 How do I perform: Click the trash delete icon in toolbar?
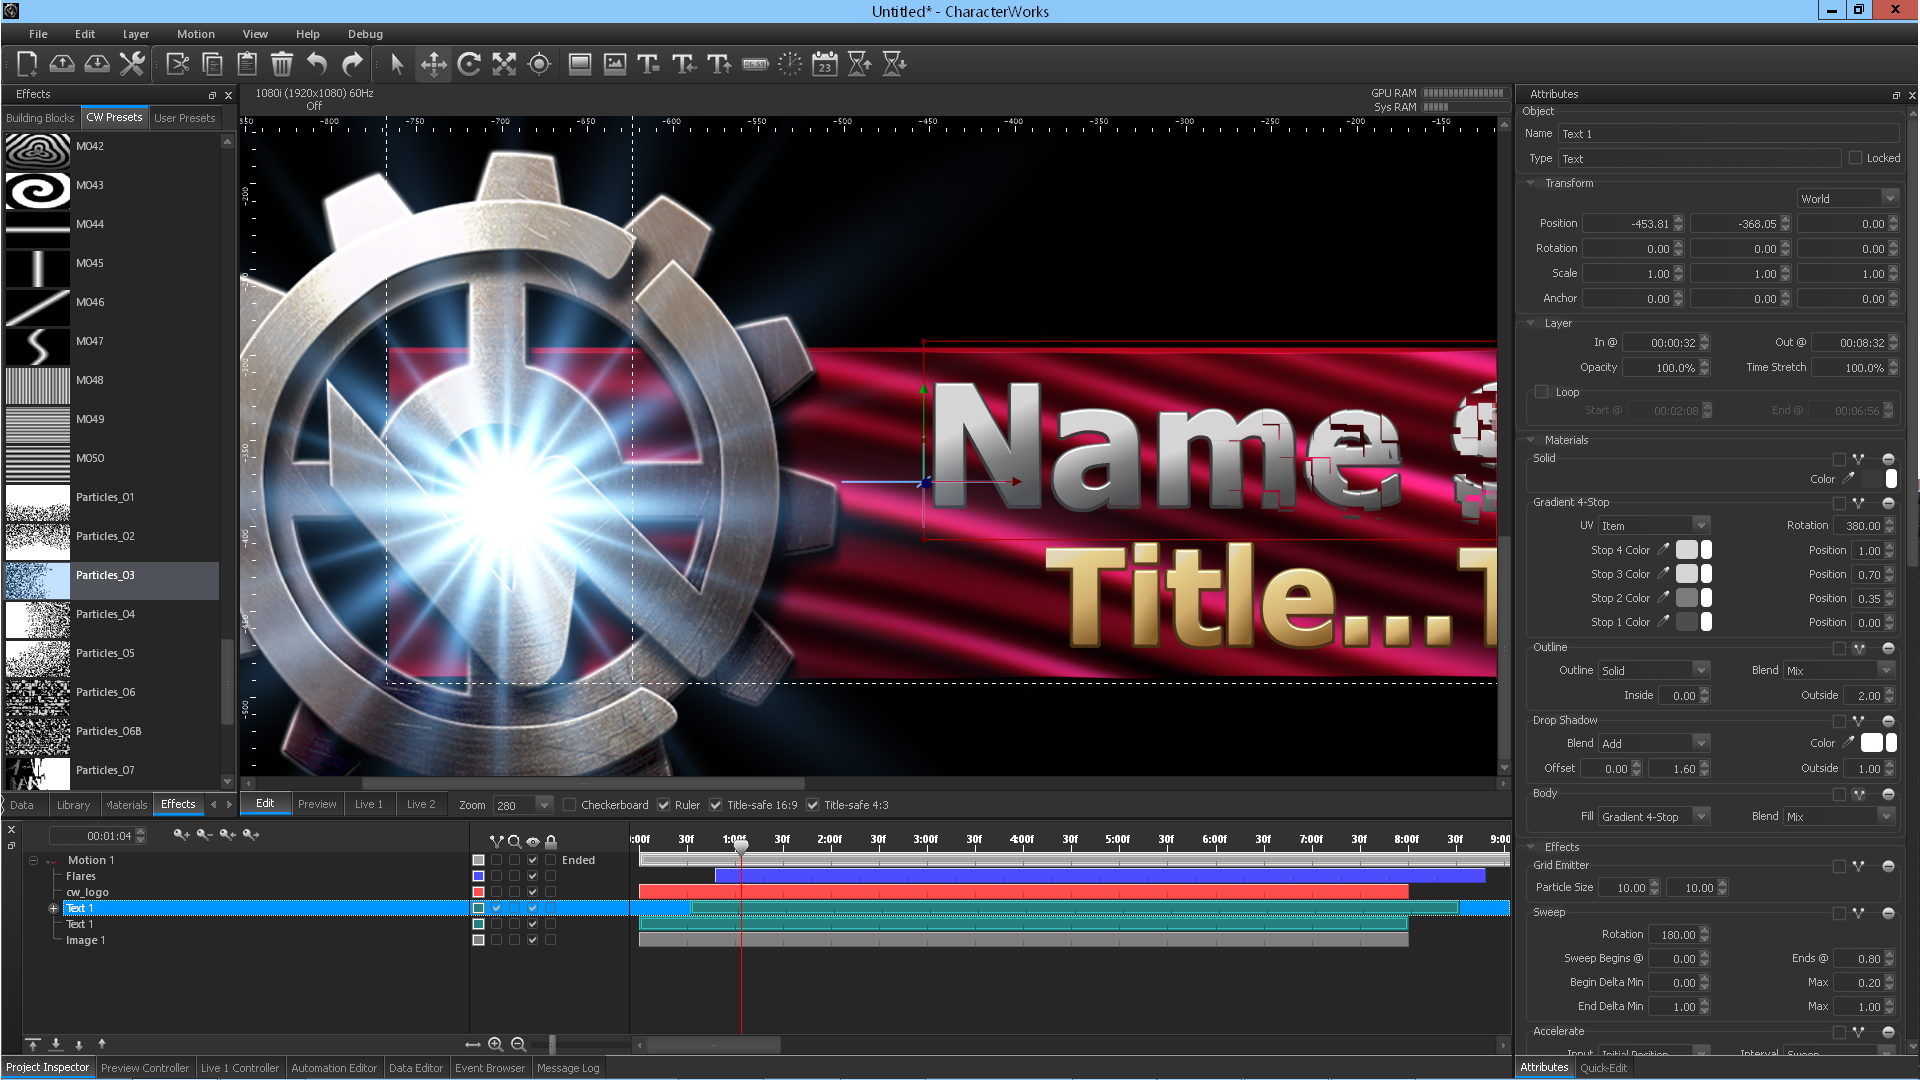coord(282,64)
